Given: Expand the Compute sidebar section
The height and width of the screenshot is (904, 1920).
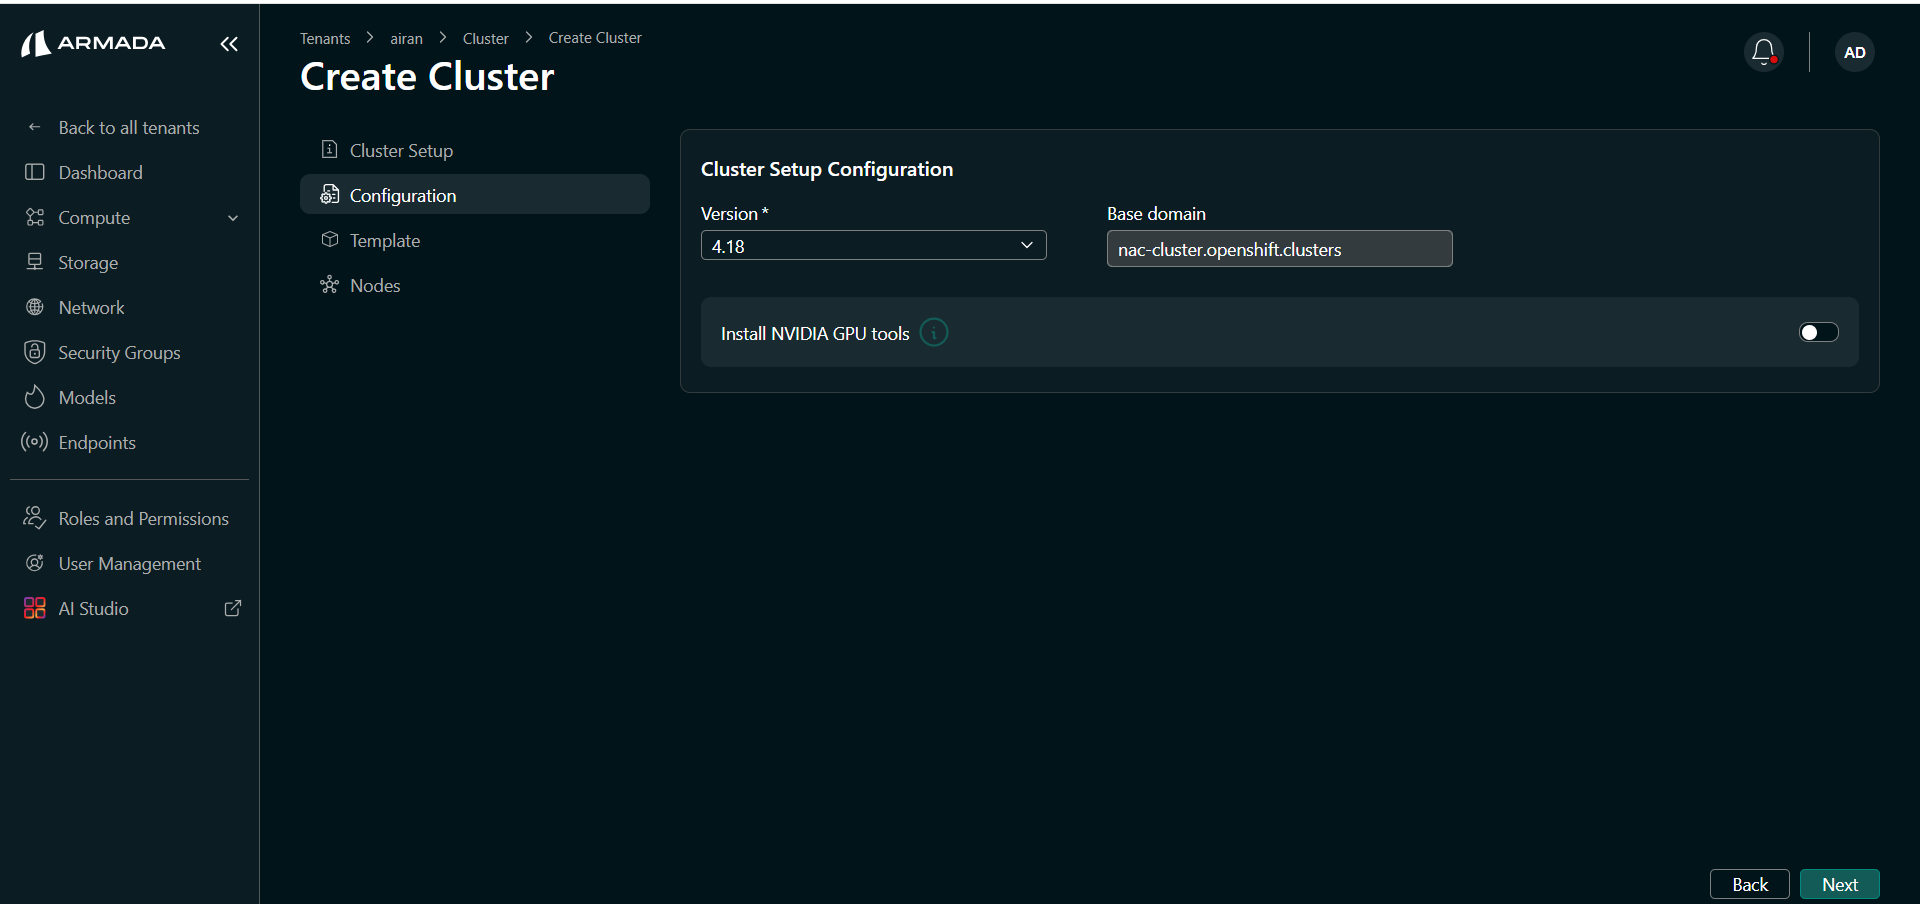Looking at the screenshot, I should 233,217.
